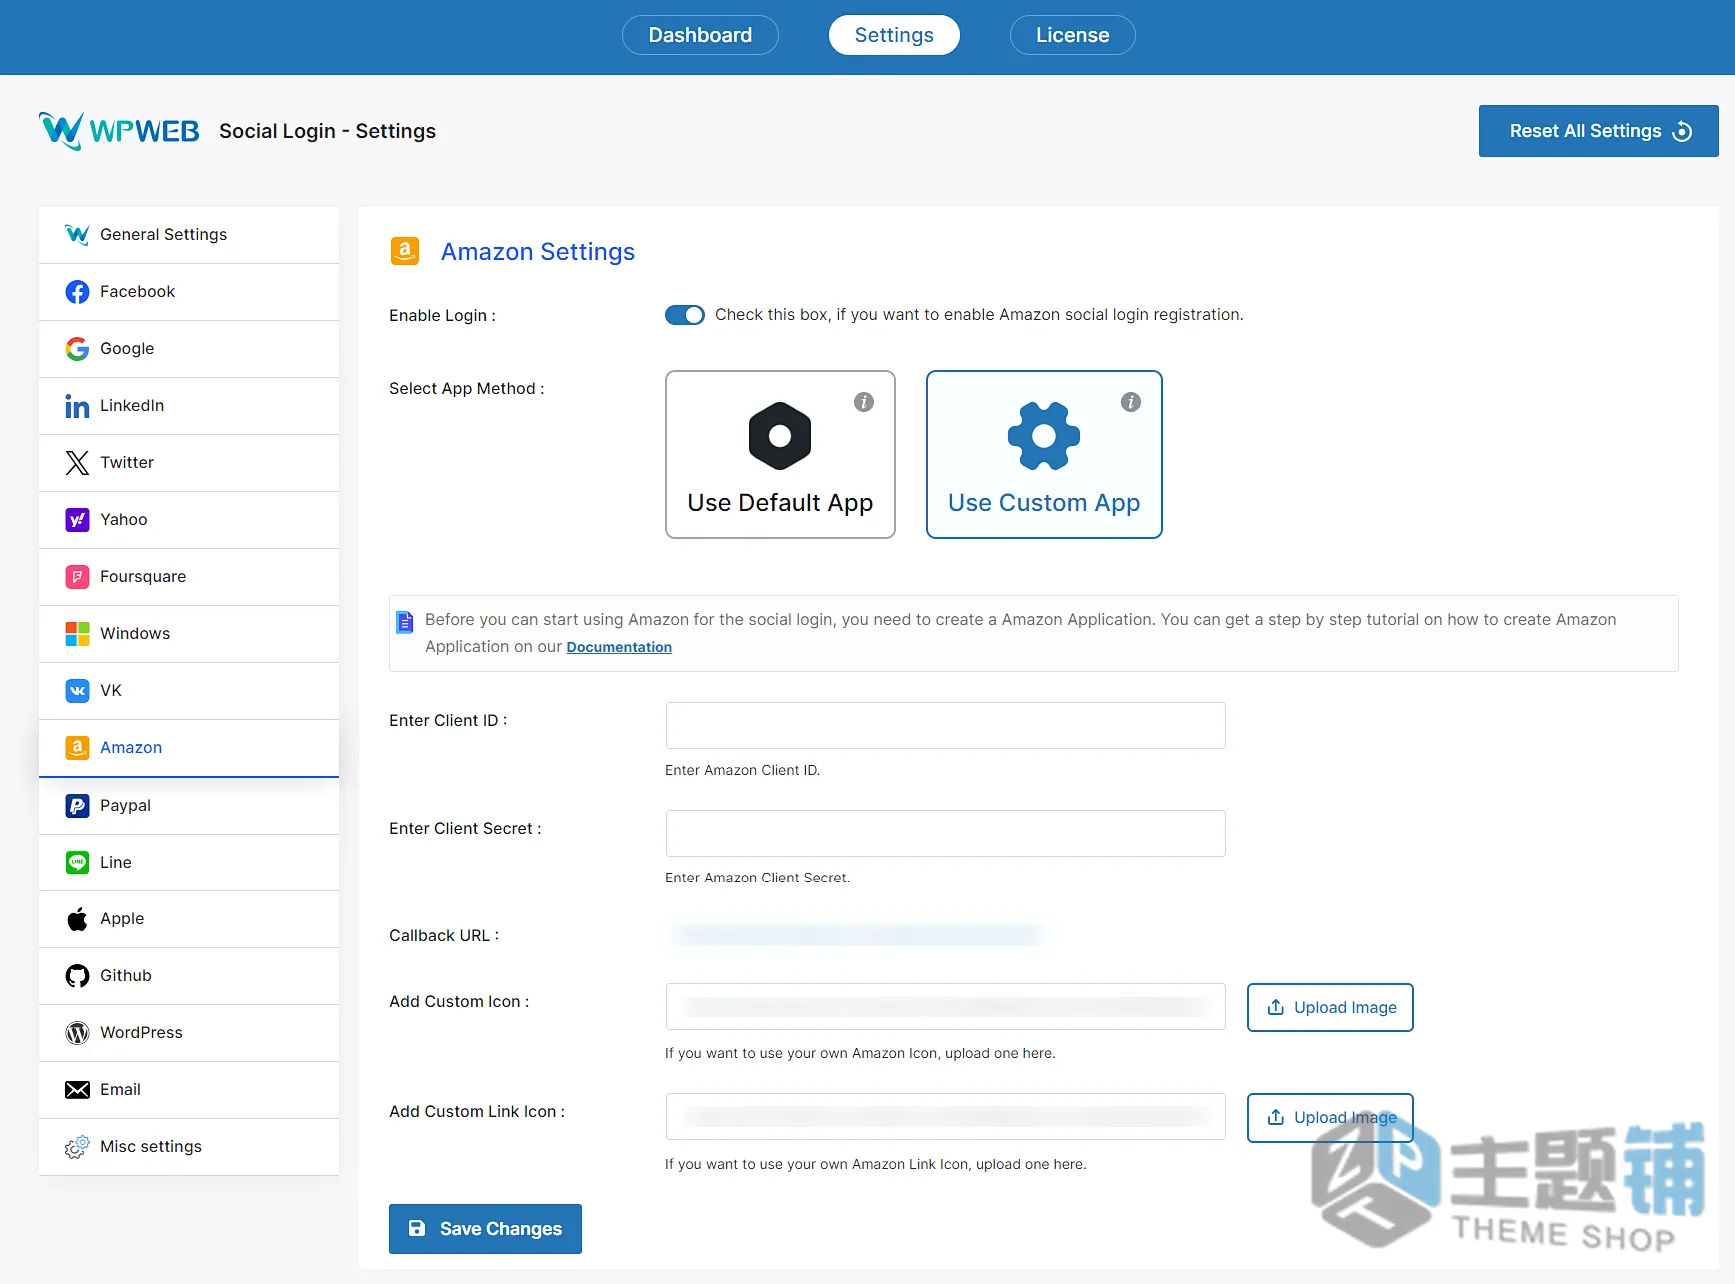Open the Foursquare settings section
This screenshot has width=1735, height=1284.
tap(189, 576)
